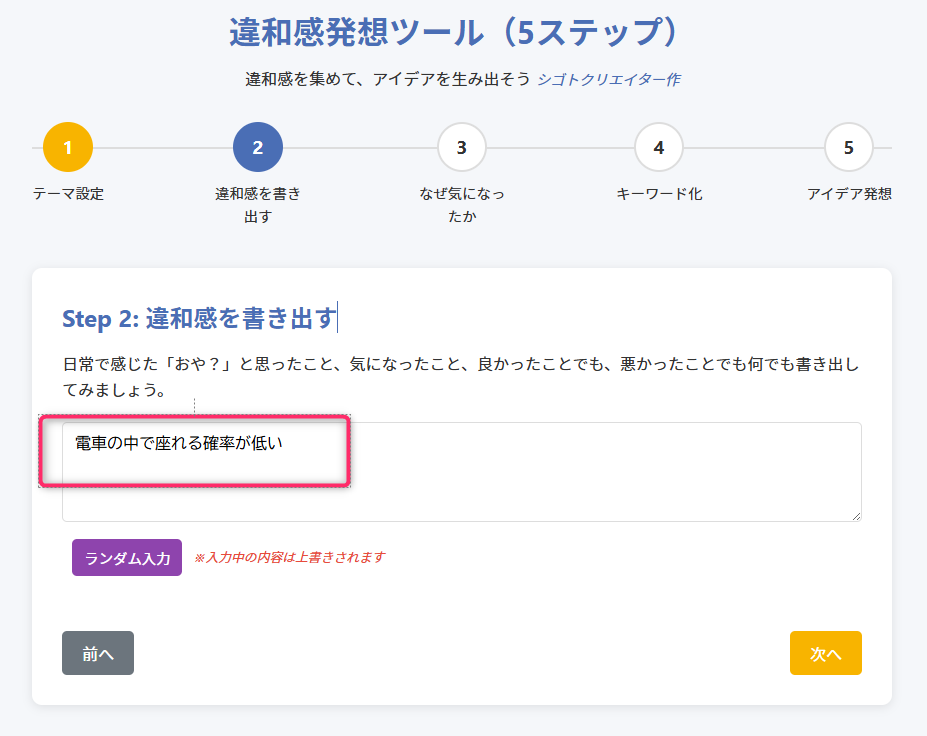Click the キーワード化 step label
The image size is (927, 736).
659,194
